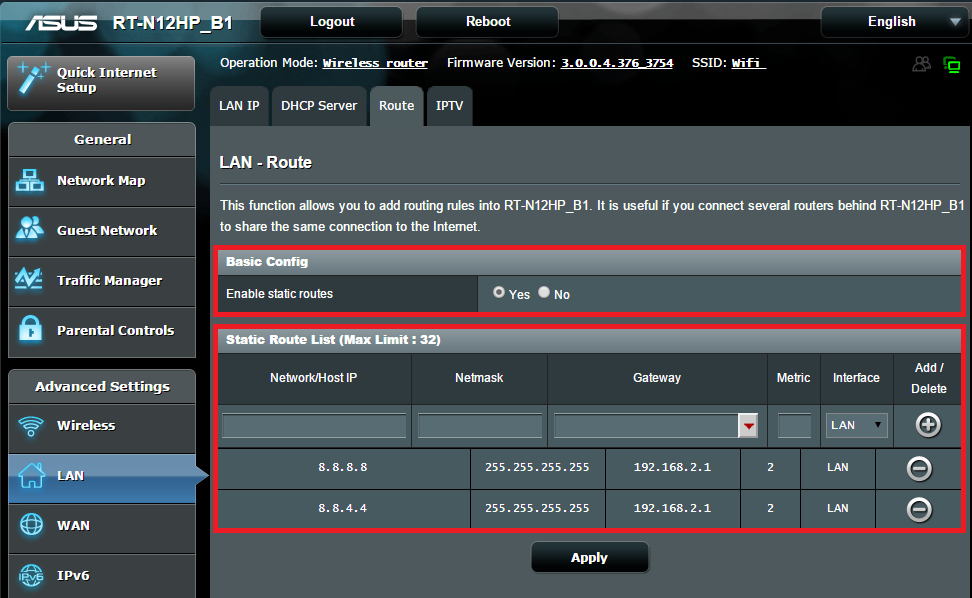Click the 8.8.4.4 host IP cell

[343, 508]
